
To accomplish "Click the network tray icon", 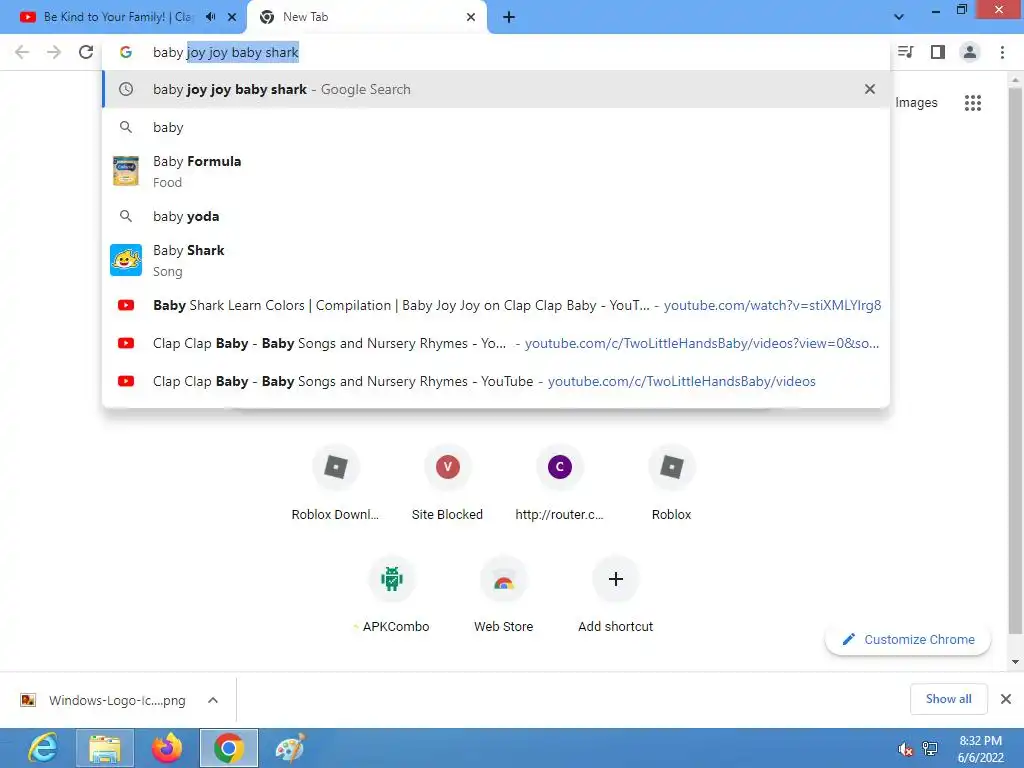I will [930, 748].
